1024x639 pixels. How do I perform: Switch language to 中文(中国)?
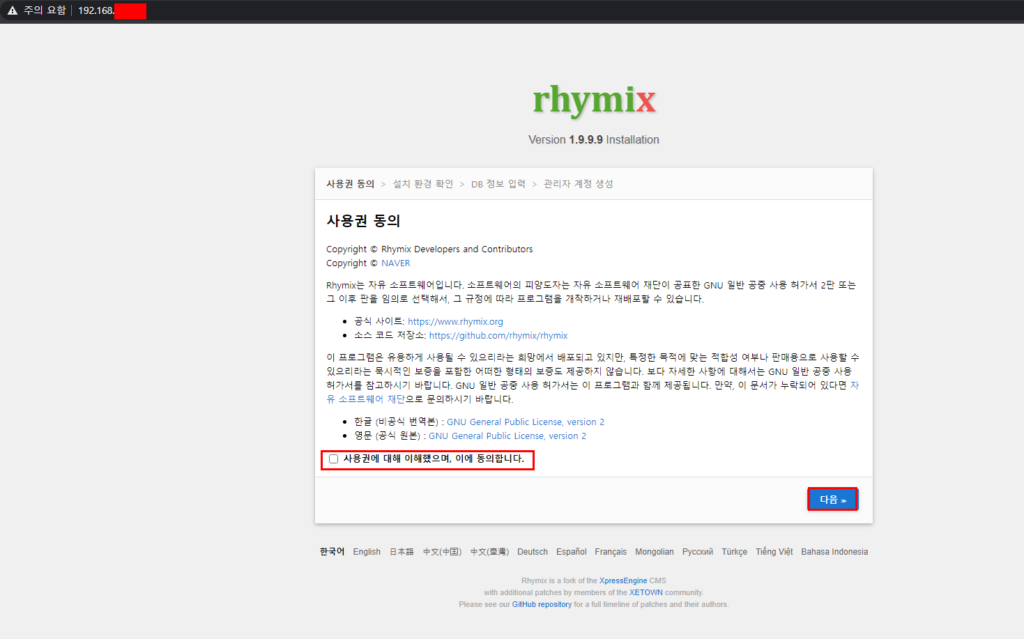tap(442, 551)
